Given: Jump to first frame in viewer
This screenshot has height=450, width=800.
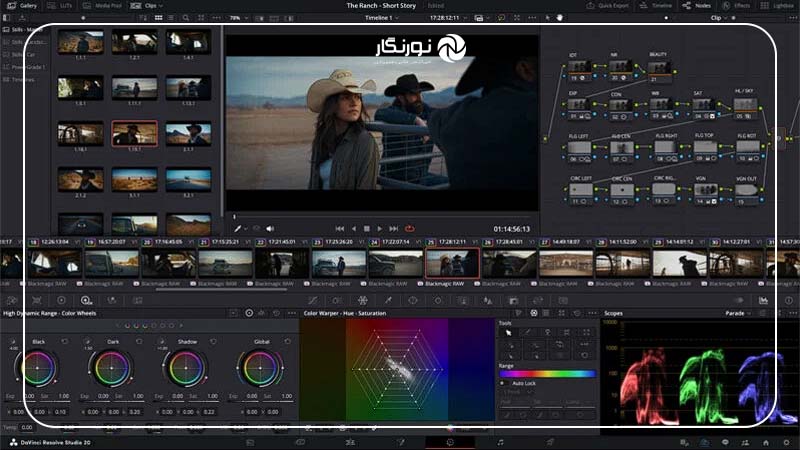Looking at the screenshot, I should pyautogui.click(x=340, y=229).
